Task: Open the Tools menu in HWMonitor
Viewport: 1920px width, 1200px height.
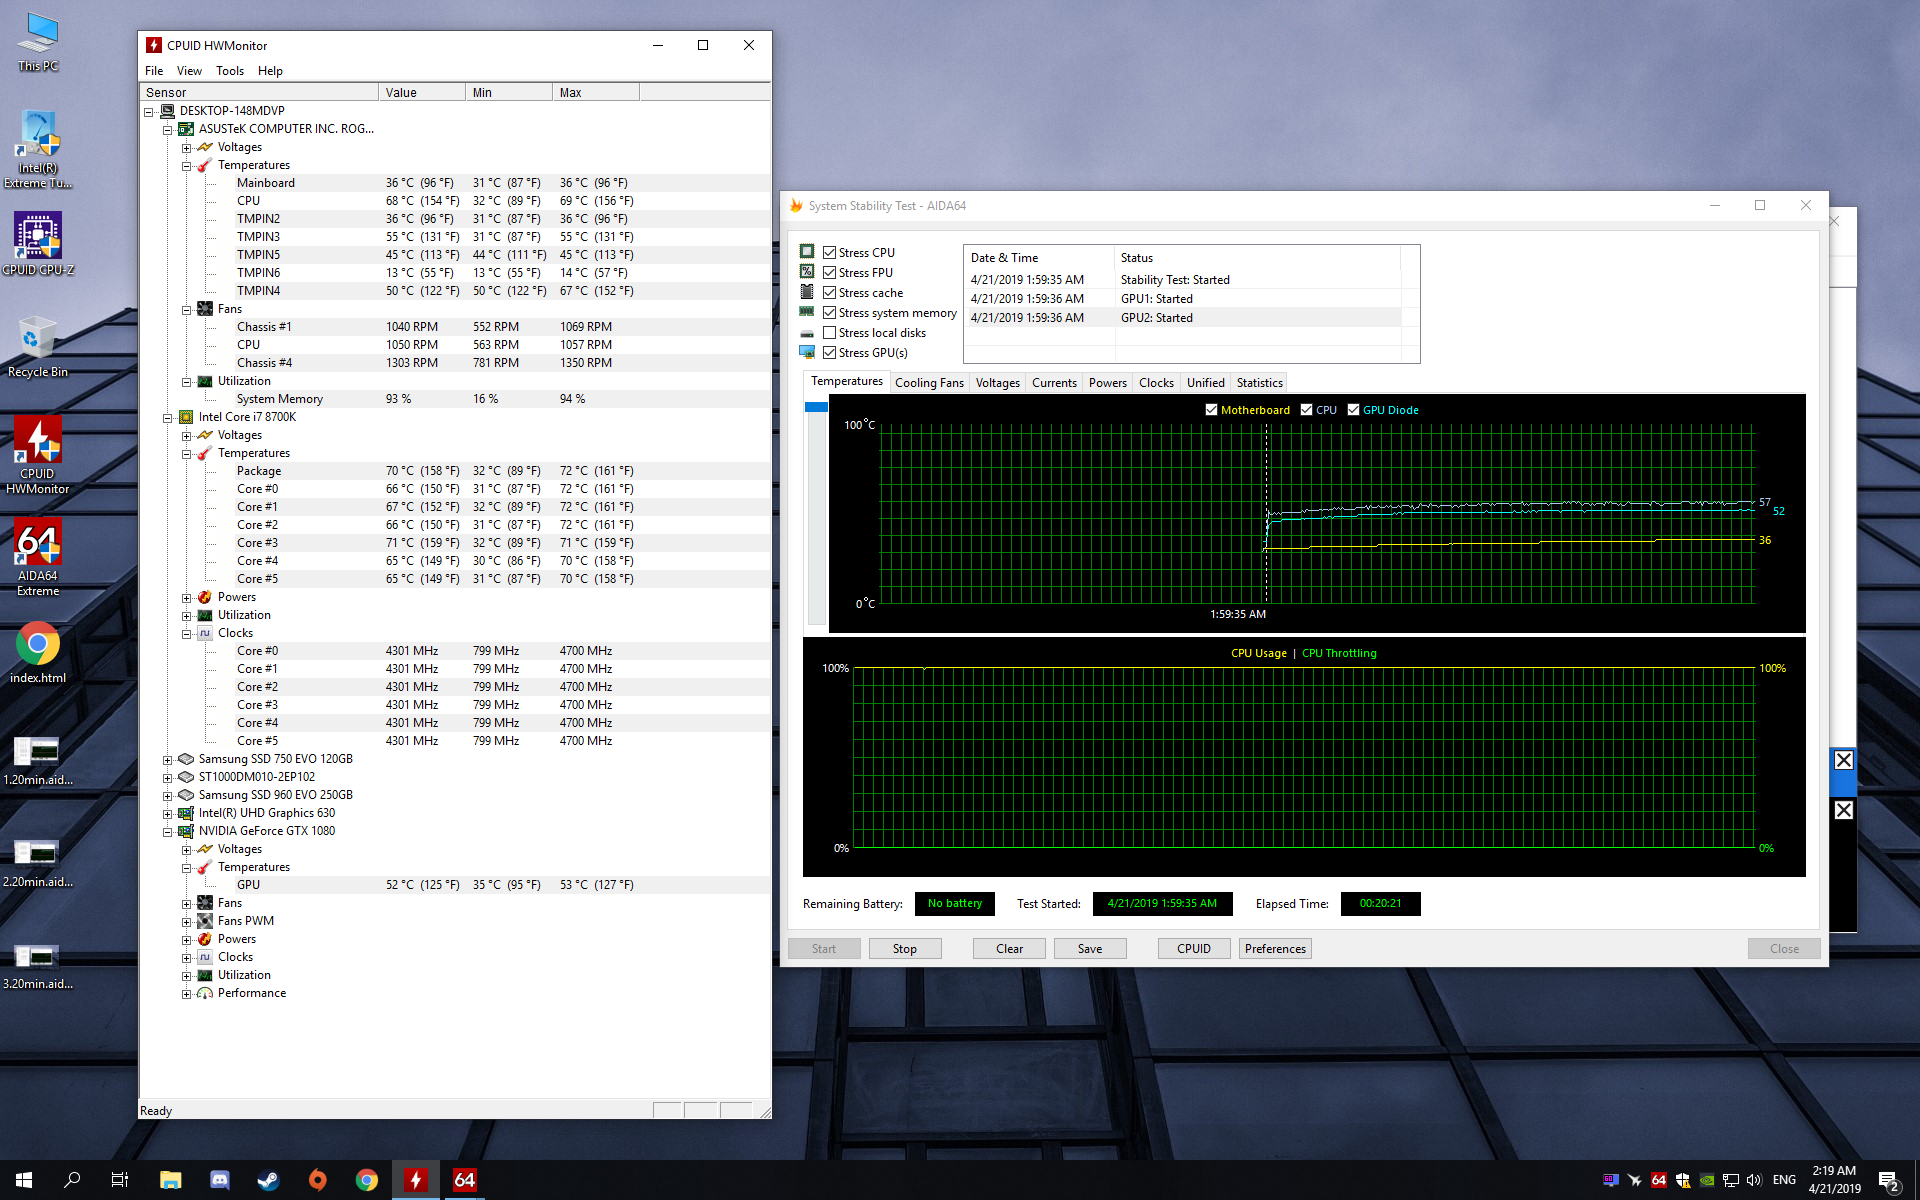Action: click(x=229, y=71)
